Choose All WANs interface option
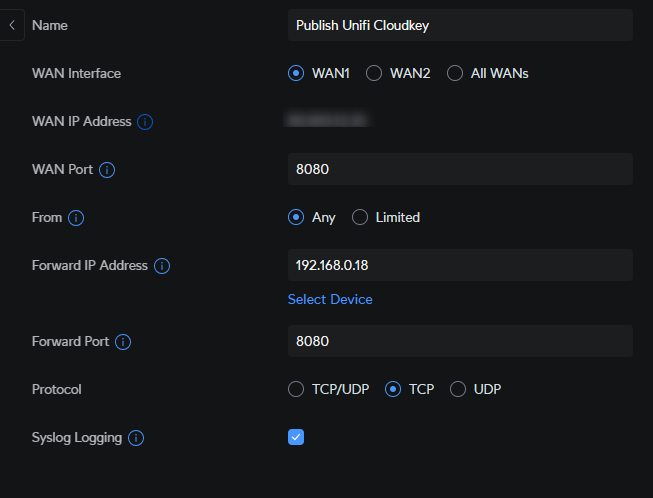Image resolution: width=653 pixels, height=498 pixels. 455,73
